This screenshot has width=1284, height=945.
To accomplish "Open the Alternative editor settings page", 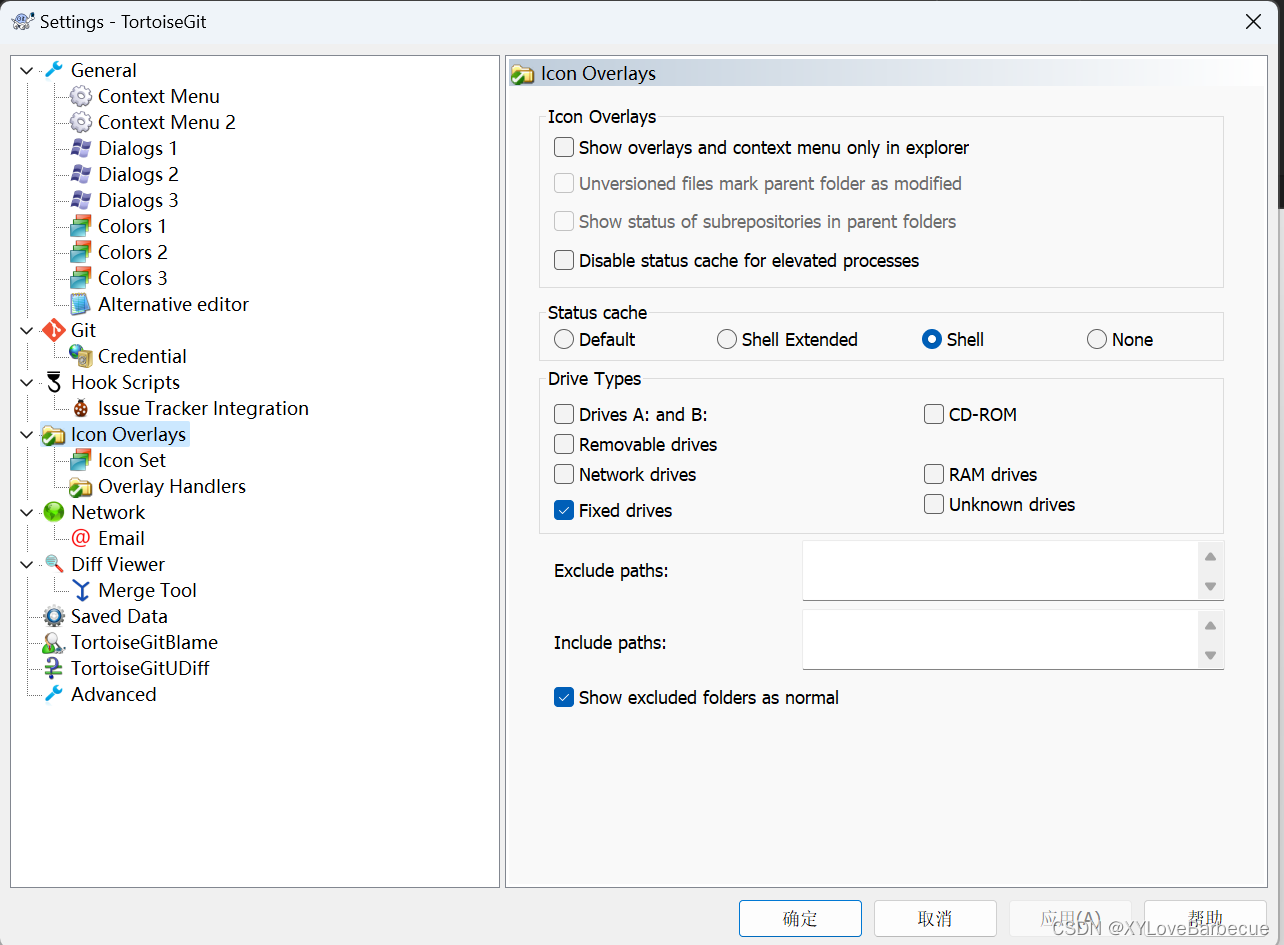I will click(x=173, y=304).
